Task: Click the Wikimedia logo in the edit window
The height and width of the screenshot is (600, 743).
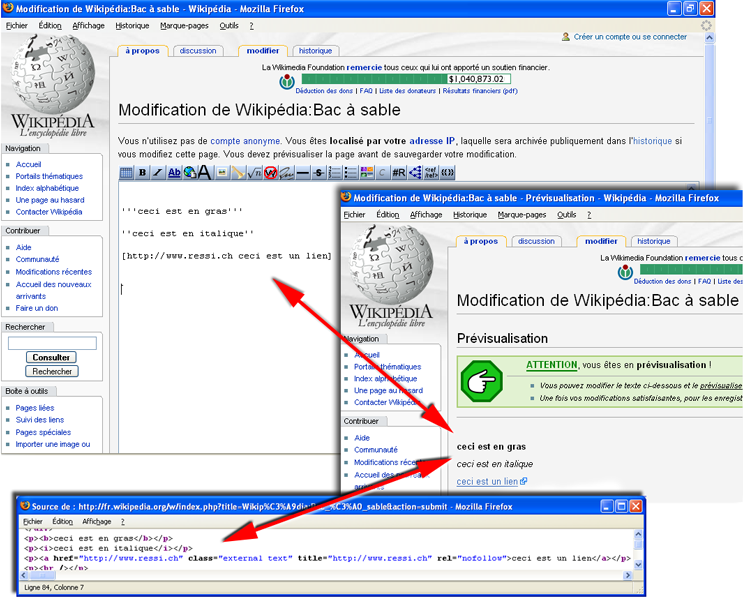Action: (x=287, y=82)
